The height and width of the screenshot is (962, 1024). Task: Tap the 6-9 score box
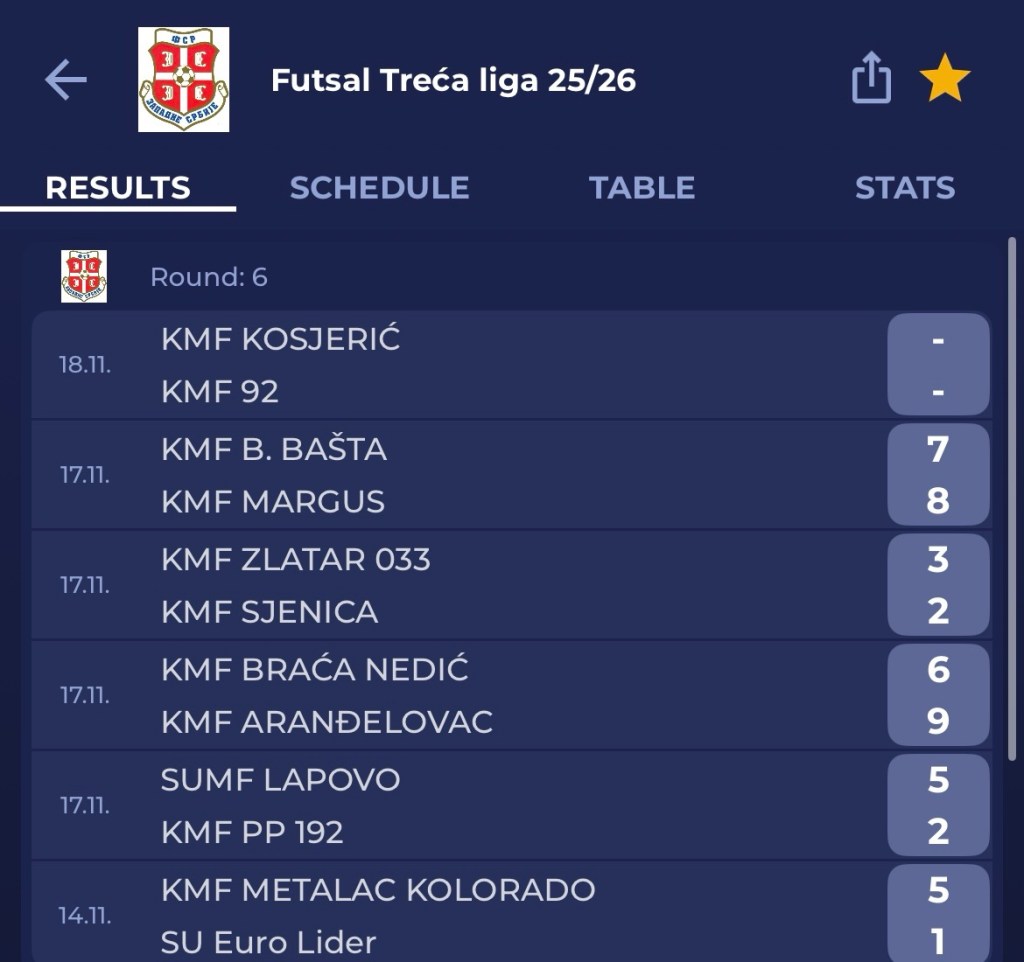937,695
